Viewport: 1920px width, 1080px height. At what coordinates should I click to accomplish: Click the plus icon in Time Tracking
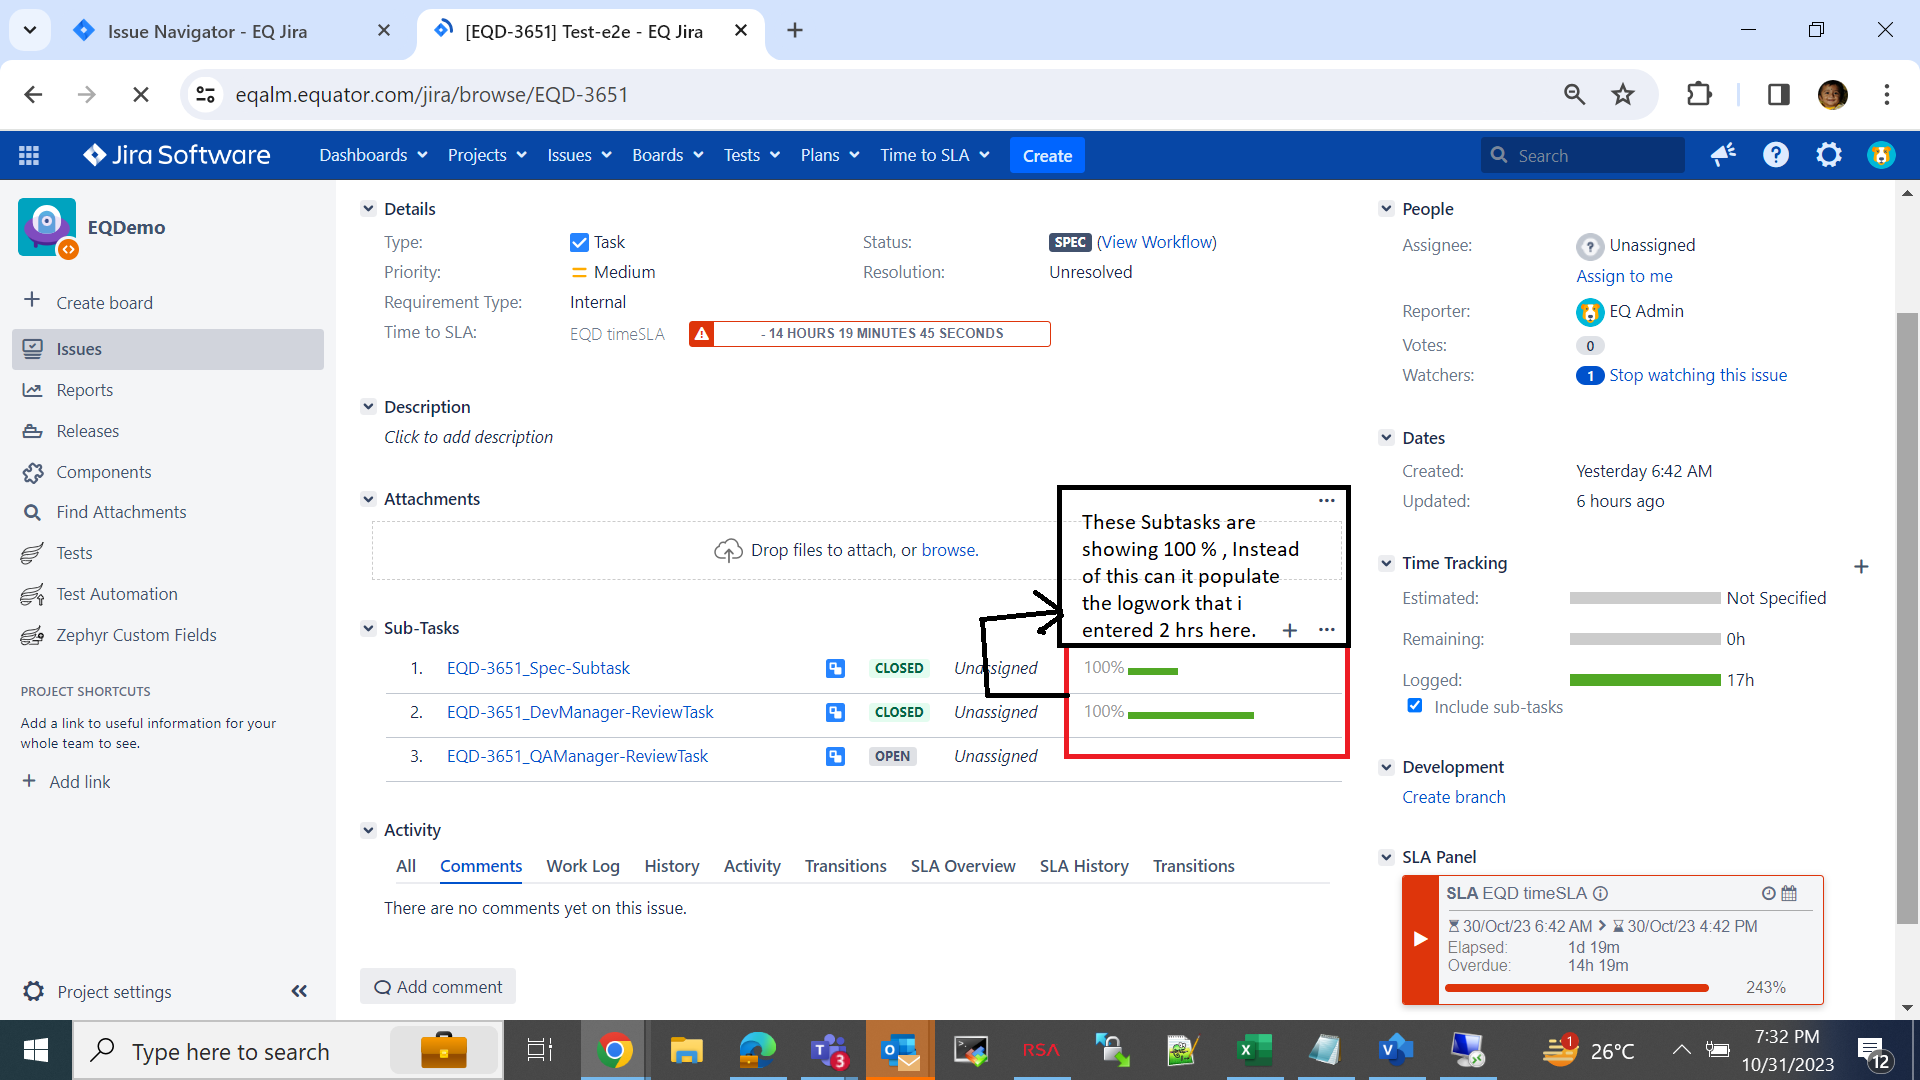pyautogui.click(x=1861, y=567)
